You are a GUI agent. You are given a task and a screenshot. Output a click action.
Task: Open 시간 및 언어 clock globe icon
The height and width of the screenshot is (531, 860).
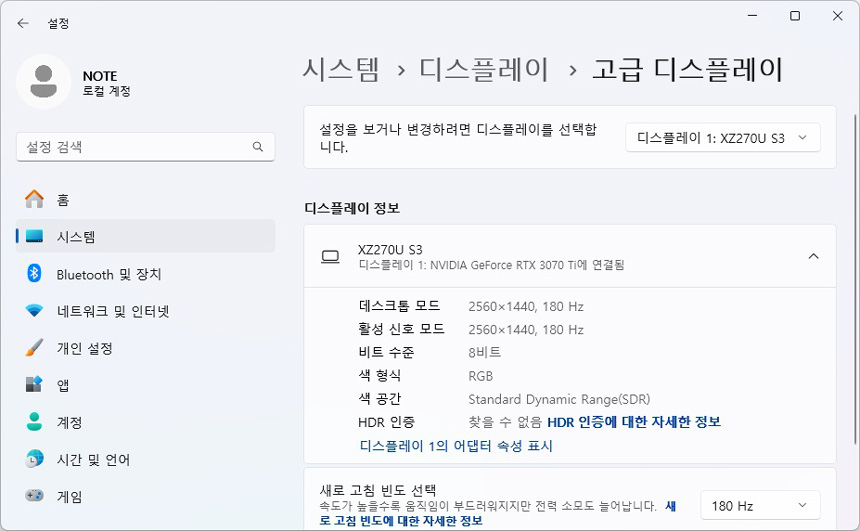click(x=34, y=459)
